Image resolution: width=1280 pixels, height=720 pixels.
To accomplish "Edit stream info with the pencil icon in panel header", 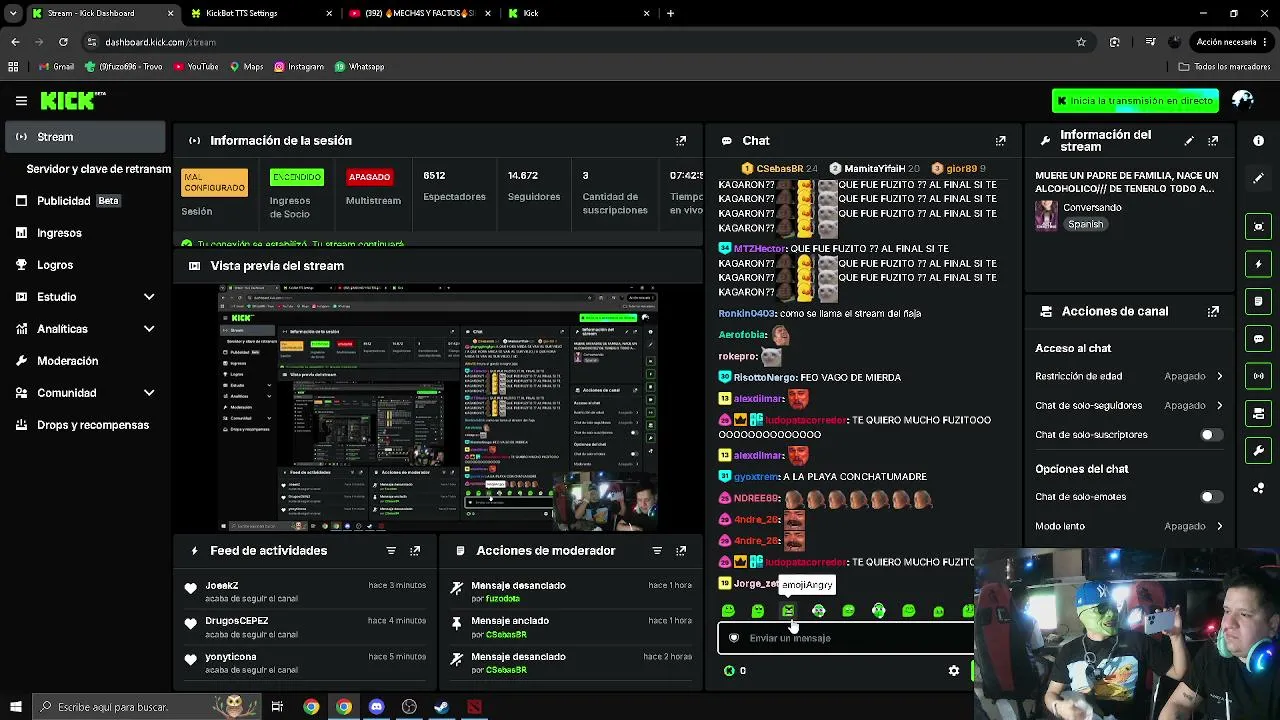I will tap(1189, 141).
